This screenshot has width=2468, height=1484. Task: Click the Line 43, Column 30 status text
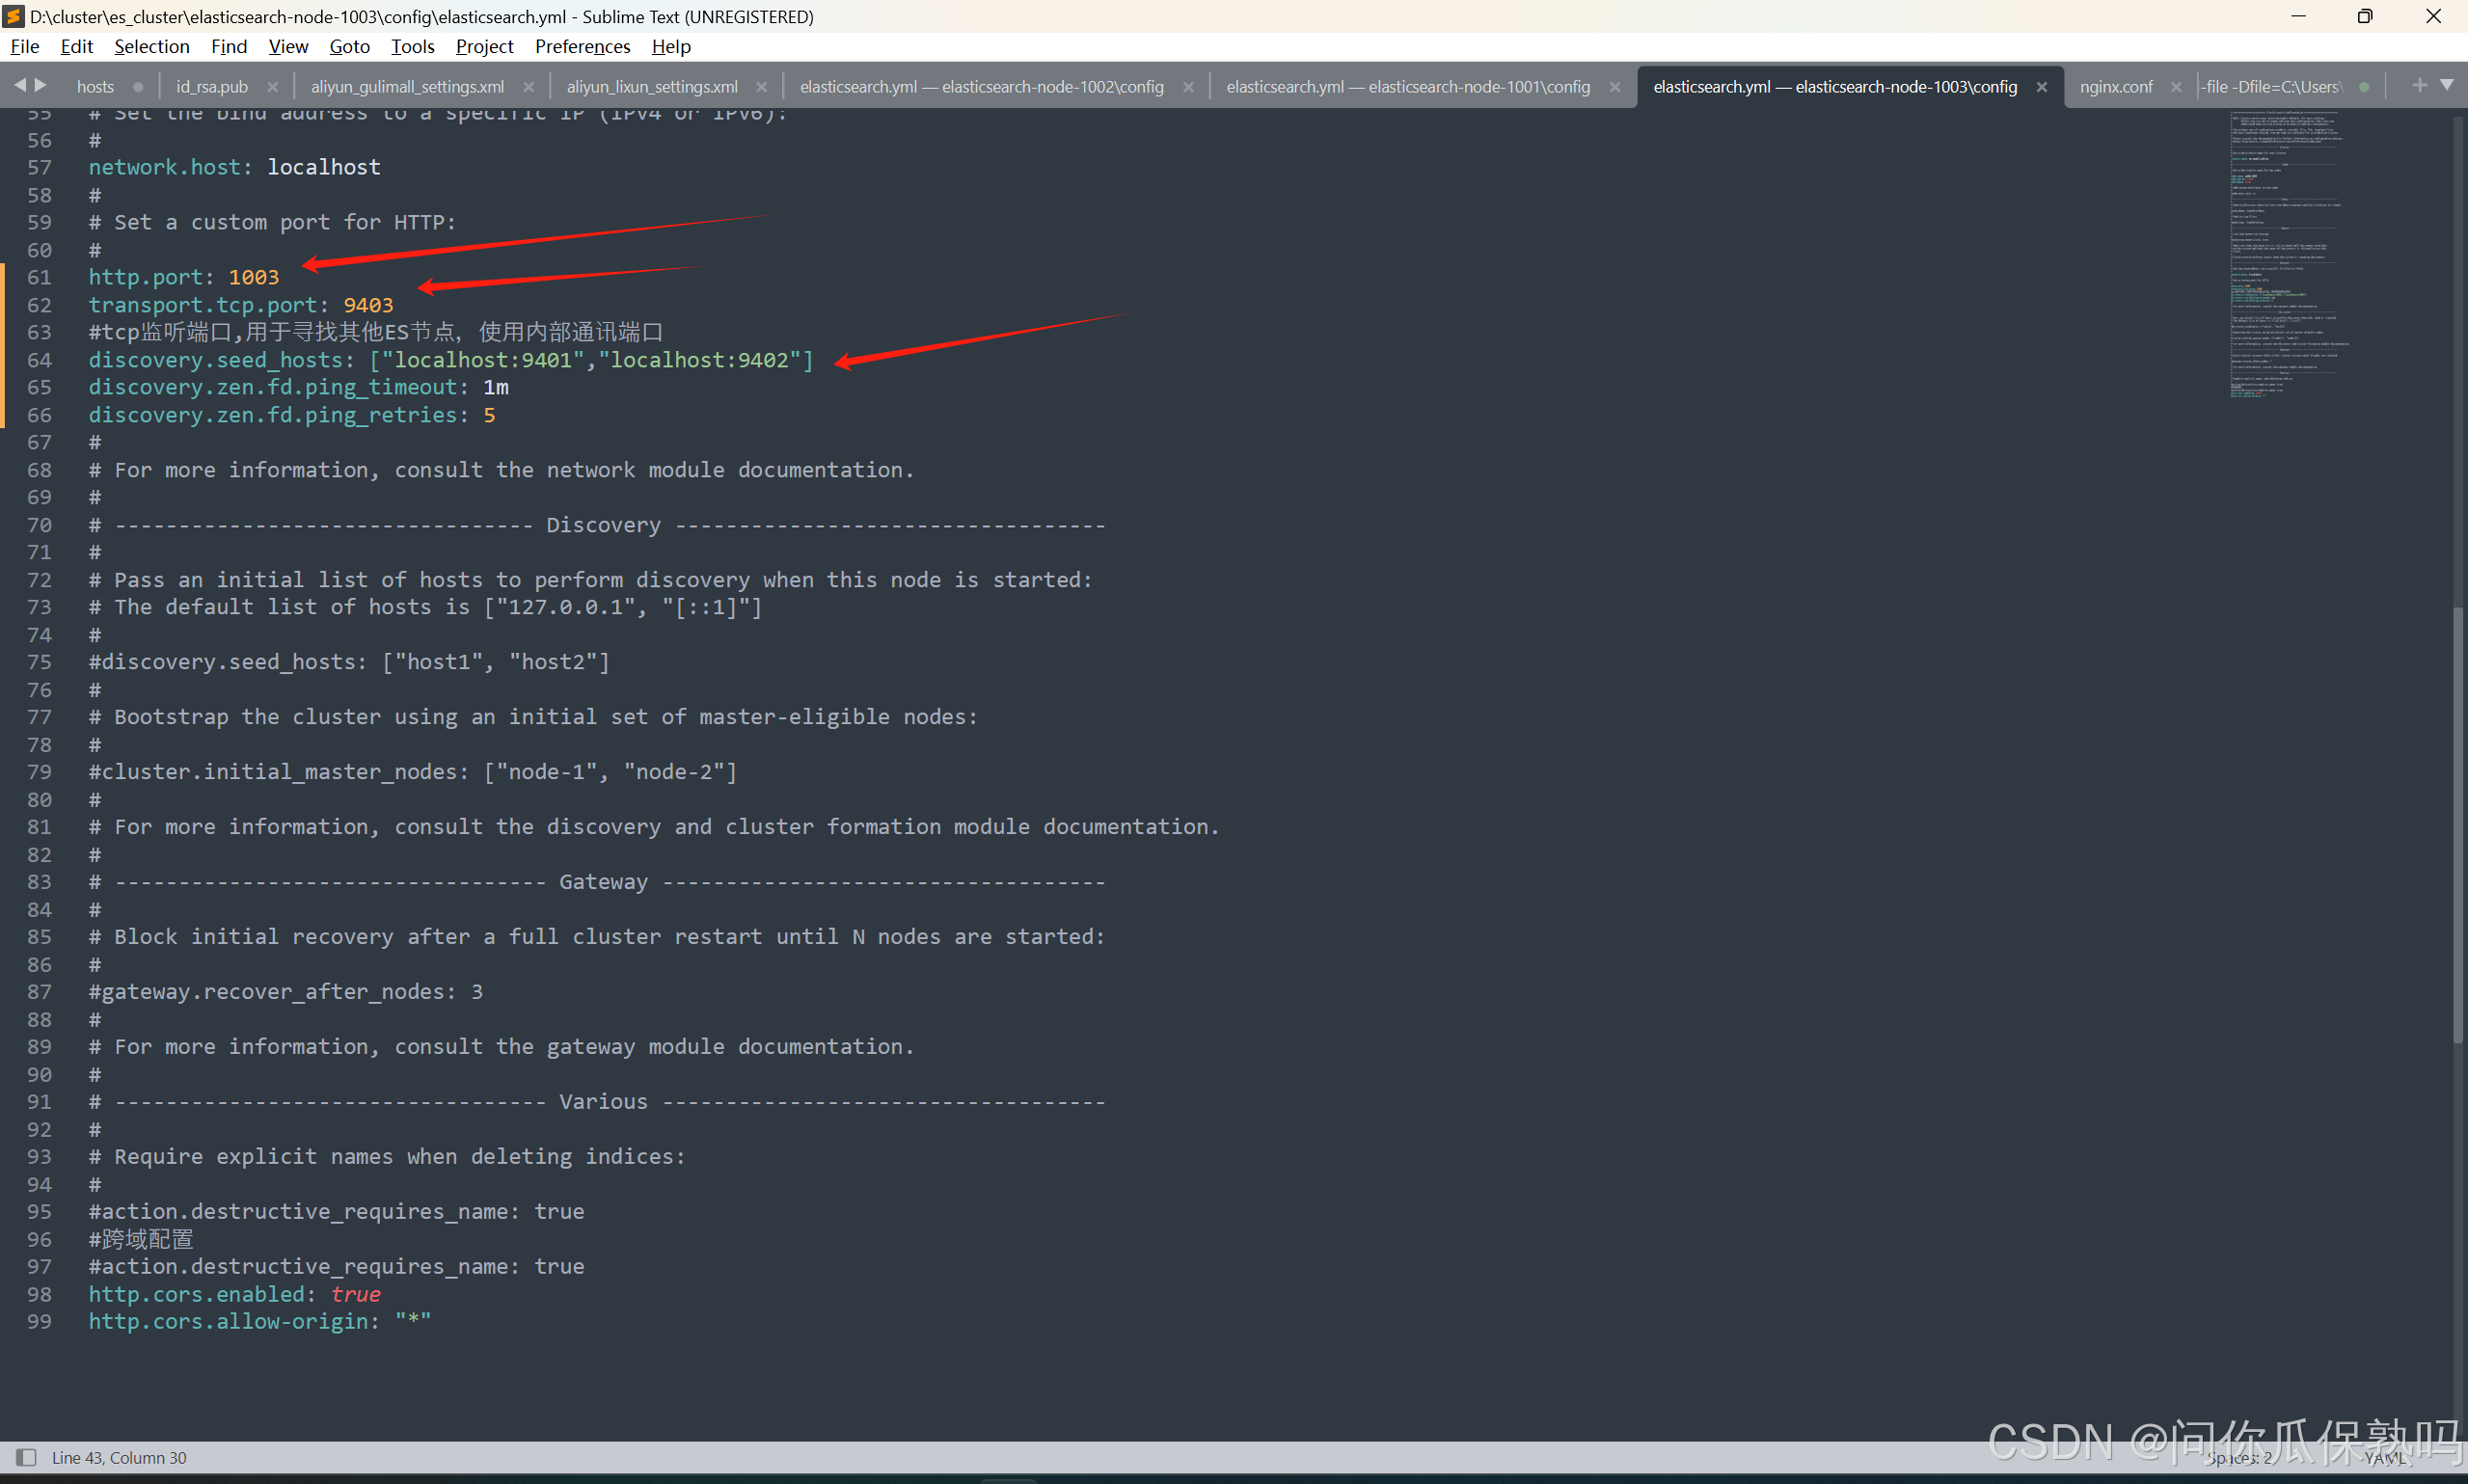click(x=119, y=1457)
